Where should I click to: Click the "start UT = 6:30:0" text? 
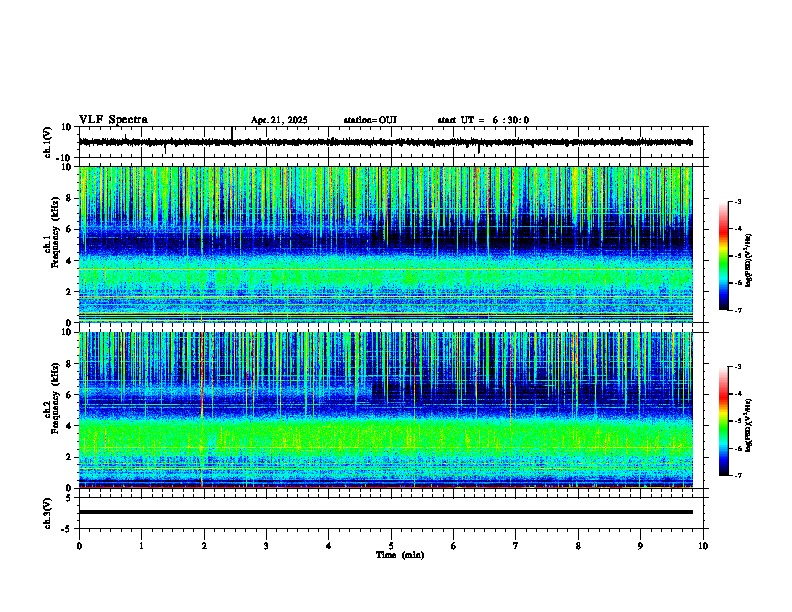coord(483,120)
